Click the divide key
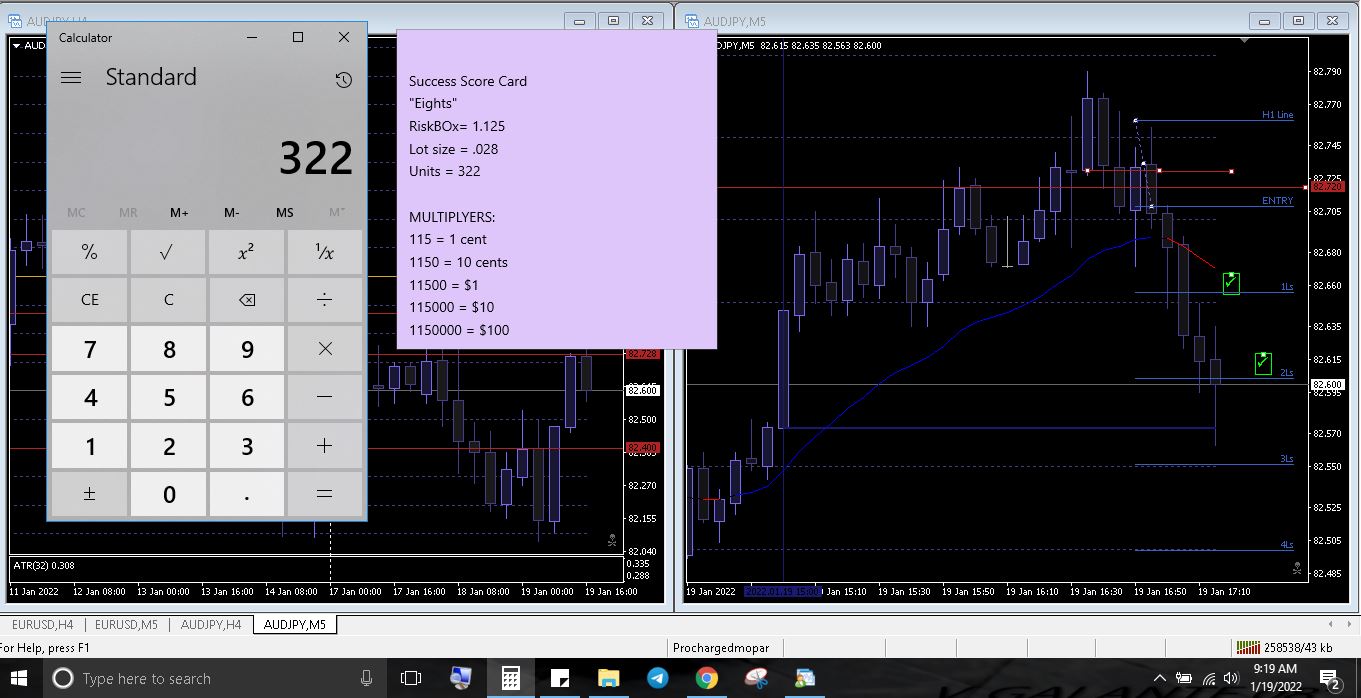Image resolution: width=1361 pixels, height=698 pixels. [324, 299]
